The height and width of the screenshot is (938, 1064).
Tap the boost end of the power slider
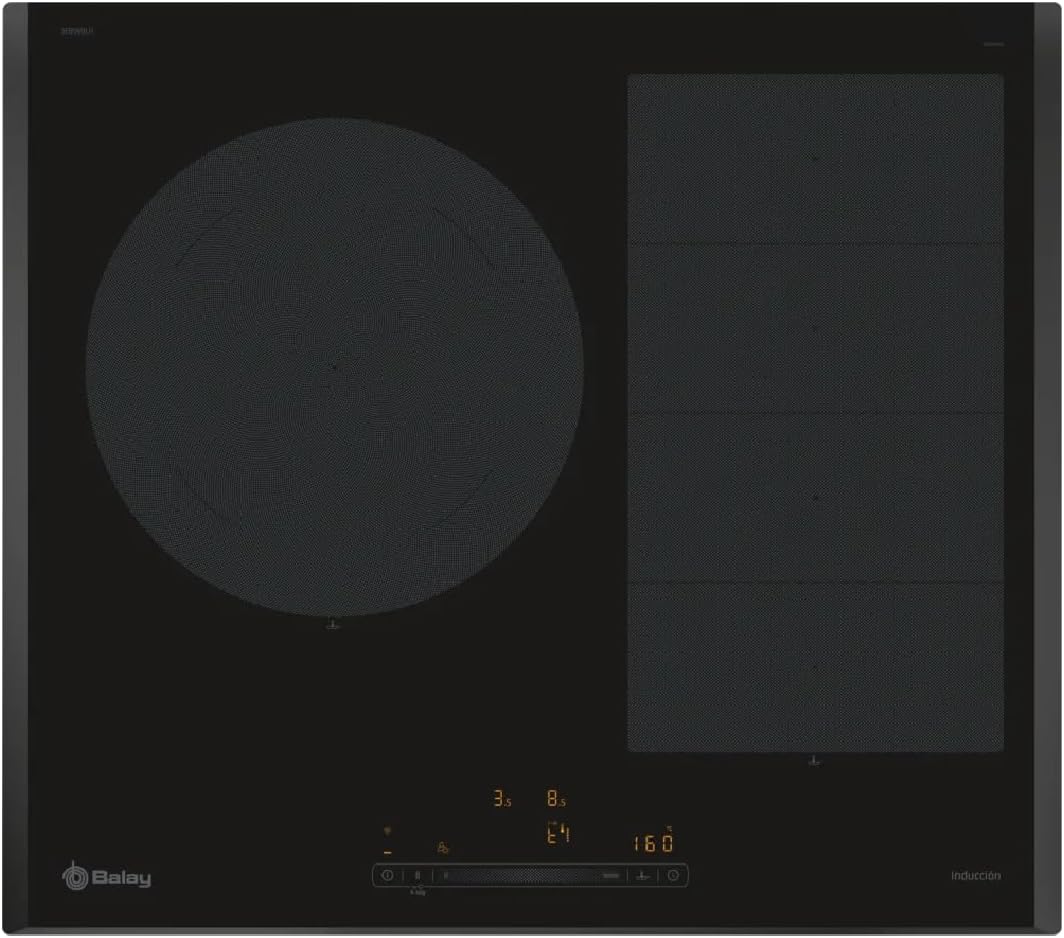(x=611, y=876)
